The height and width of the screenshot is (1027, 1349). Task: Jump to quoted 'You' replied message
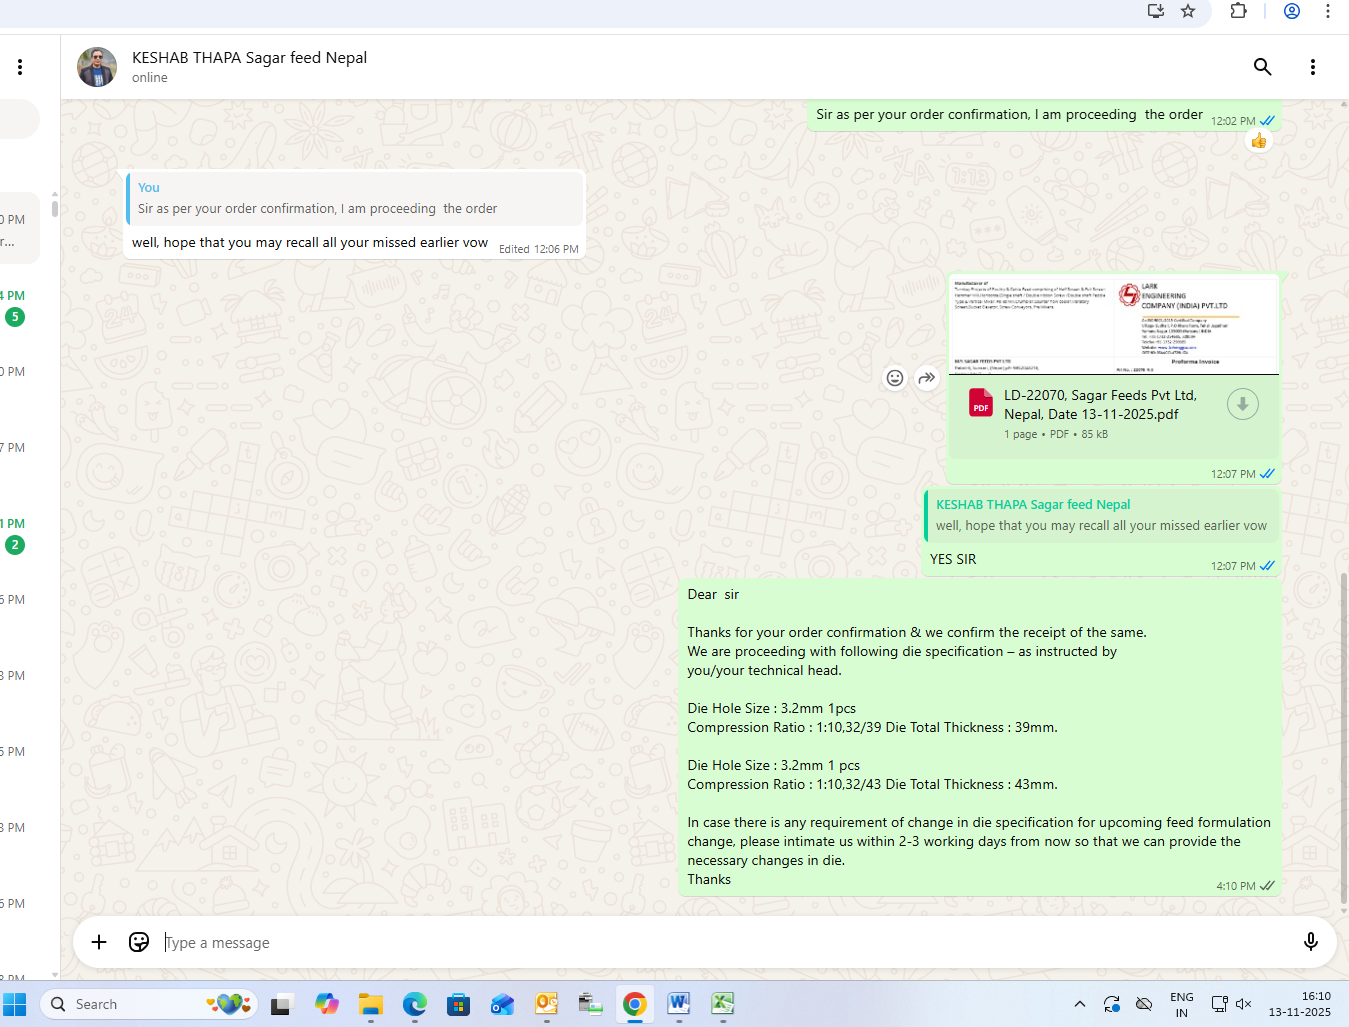(x=355, y=198)
